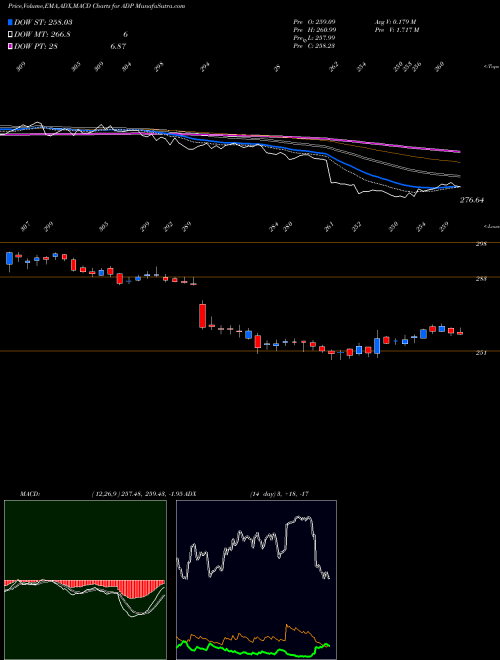
Task: Click the green line in the ADX panel
Action: click(253, 651)
